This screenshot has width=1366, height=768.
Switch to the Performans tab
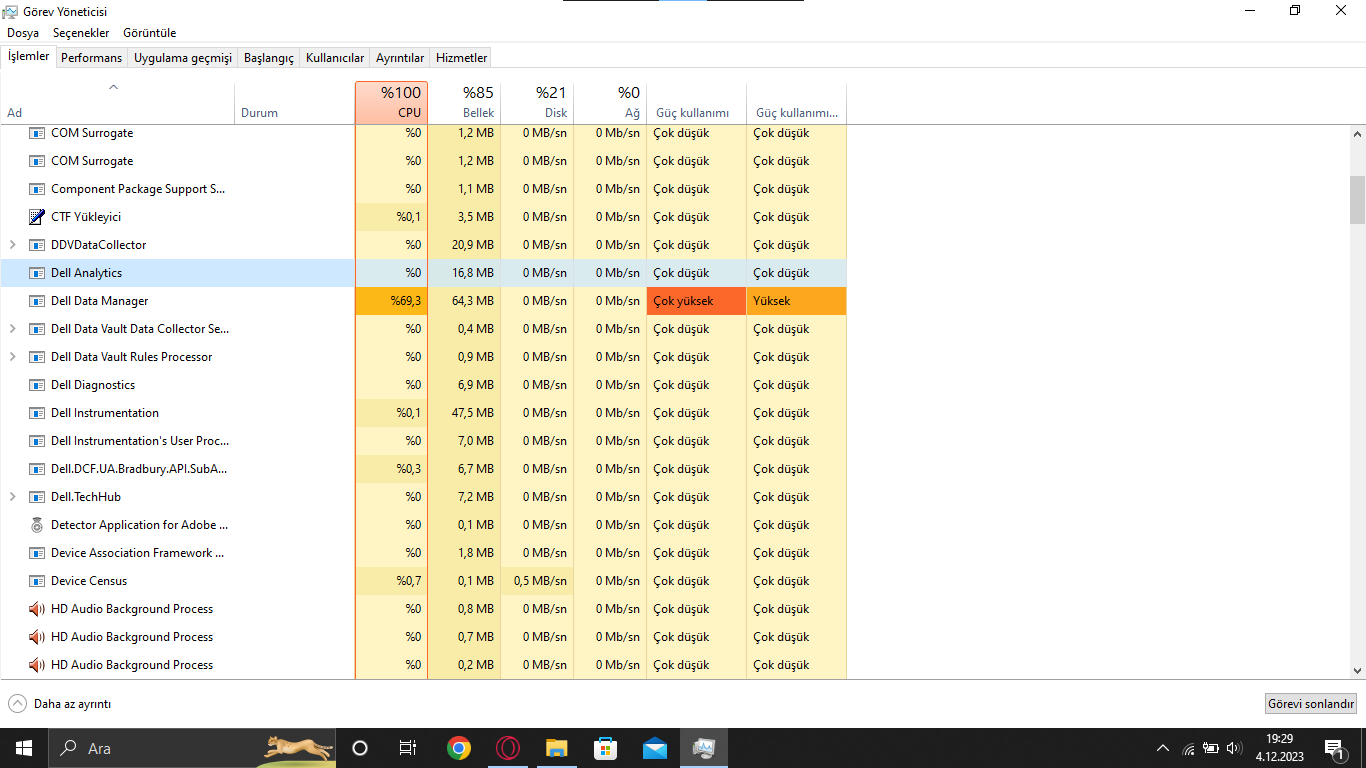point(91,58)
